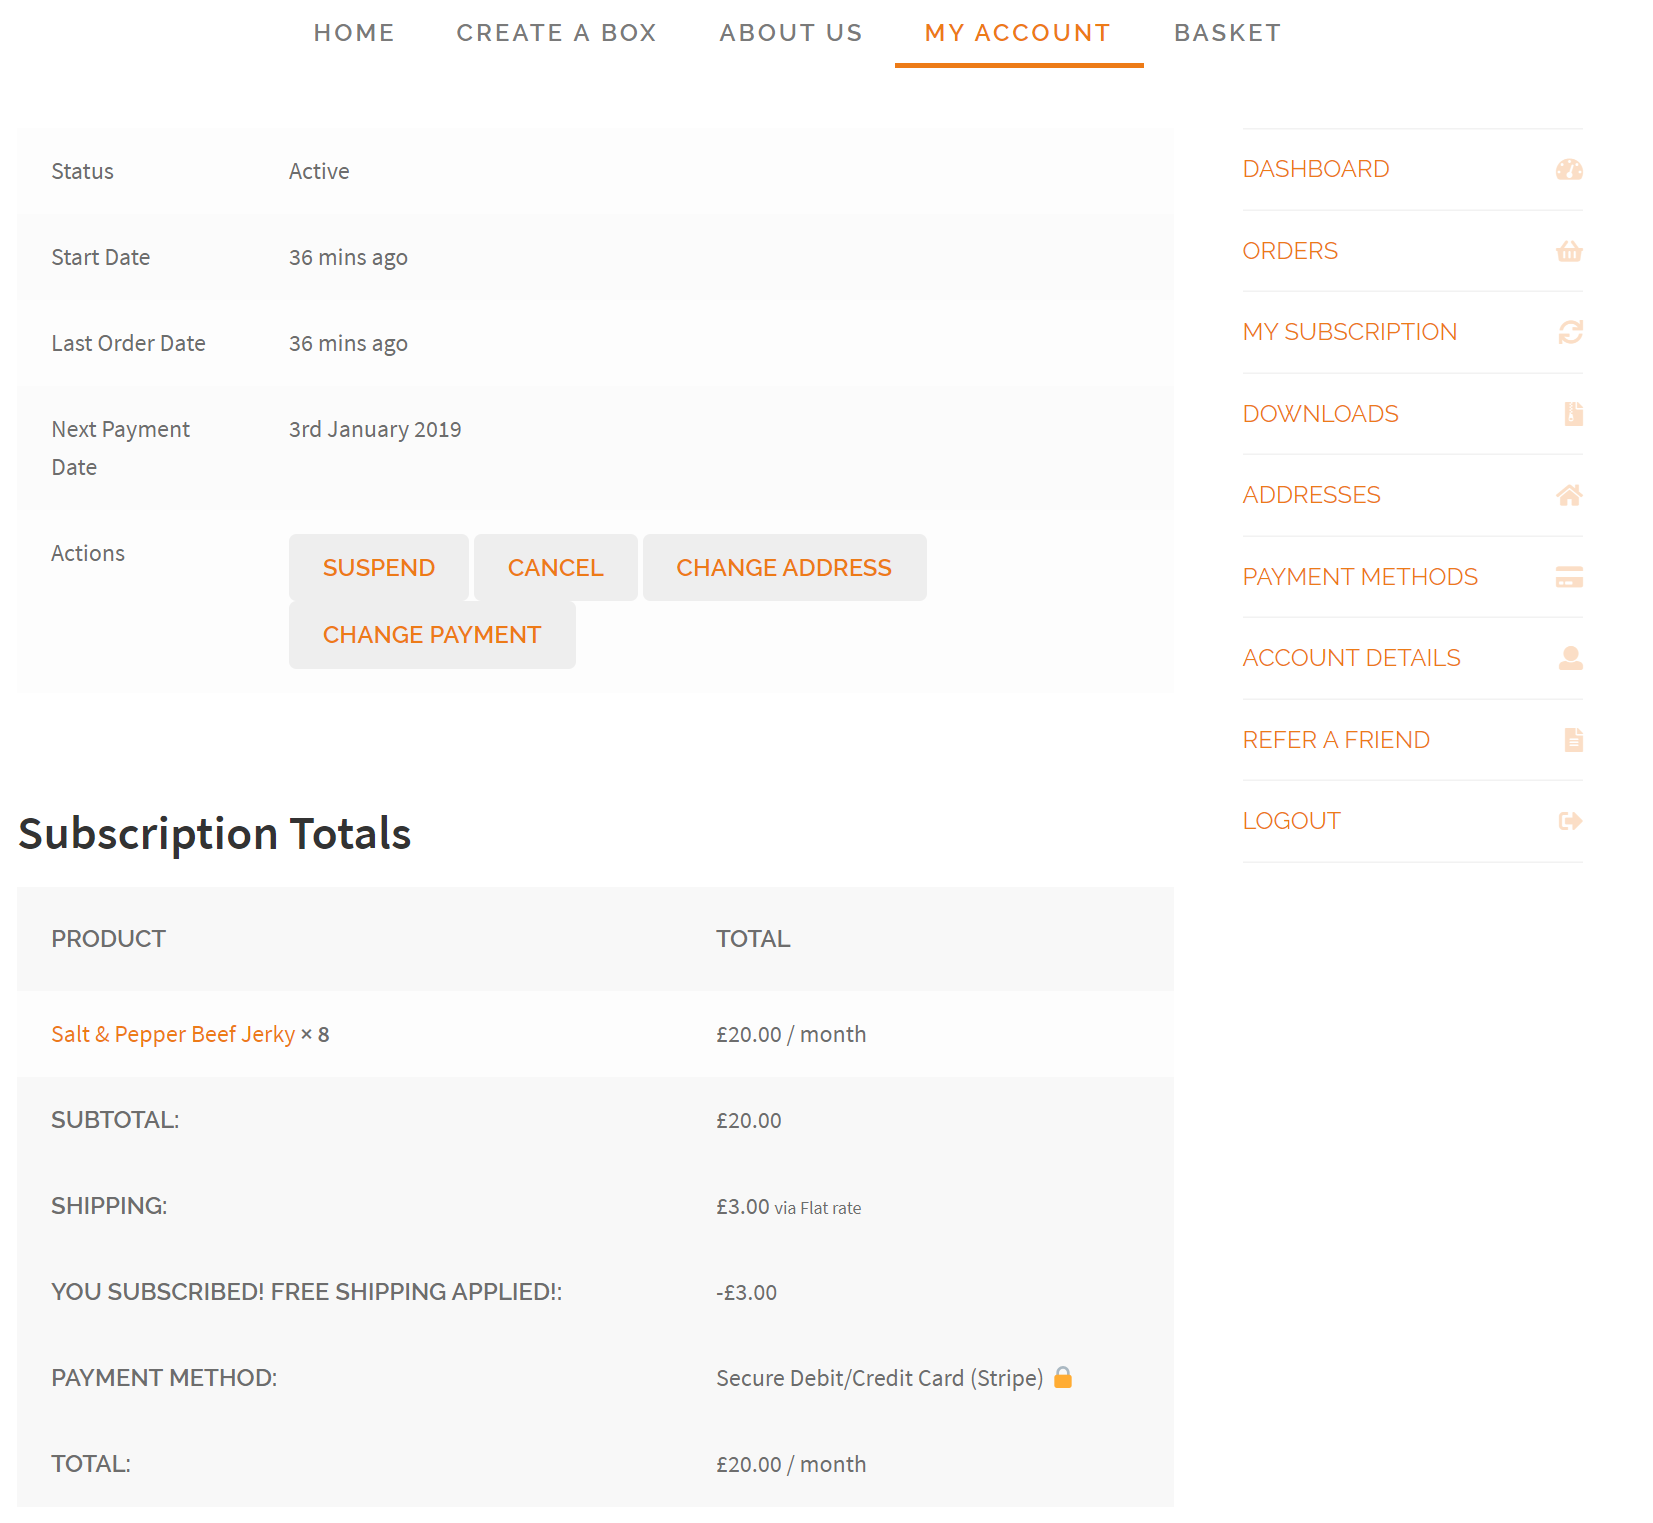The image size is (1653, 1523).
Task: Select the My Account tab
Action: [1018, 33]
